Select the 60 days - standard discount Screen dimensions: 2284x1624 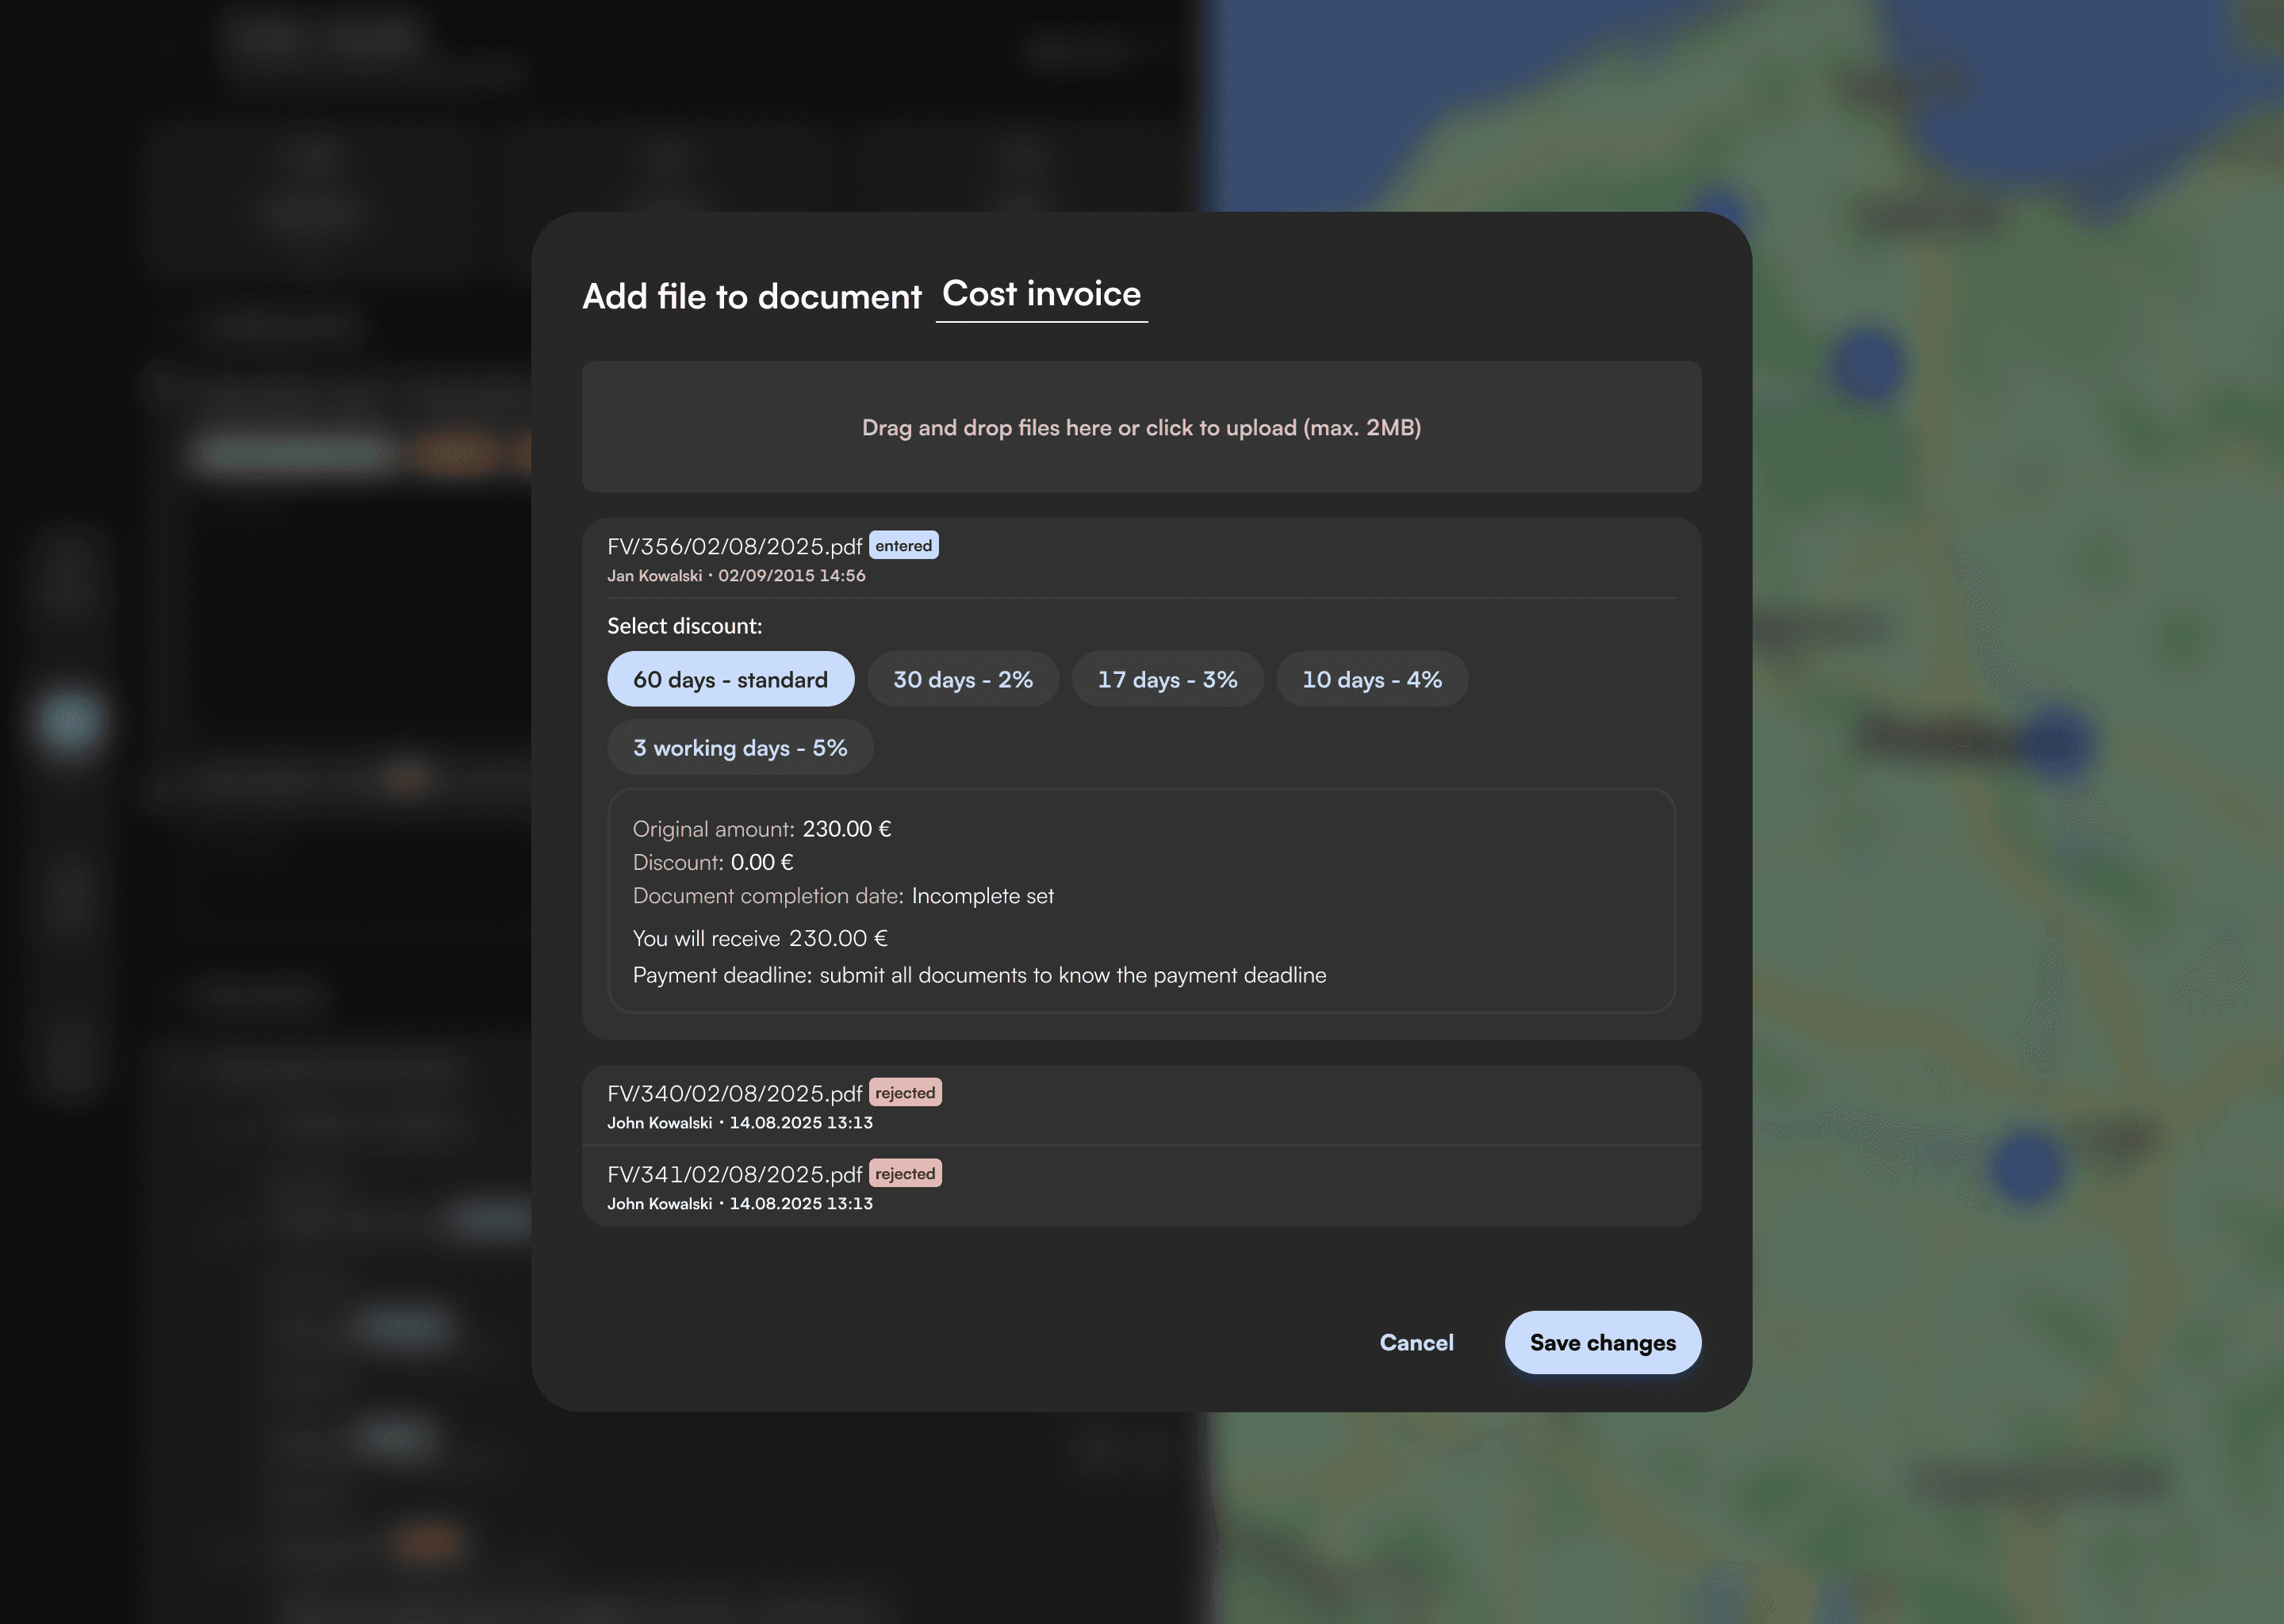coord(730,680)
